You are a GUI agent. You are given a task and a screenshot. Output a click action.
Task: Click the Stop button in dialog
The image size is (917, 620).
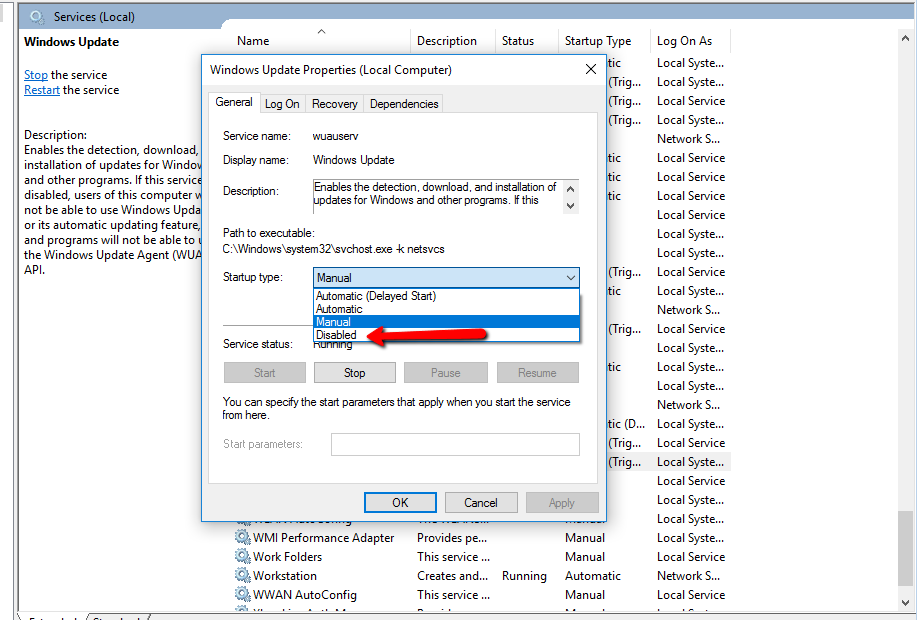click(x=354, y=373)
